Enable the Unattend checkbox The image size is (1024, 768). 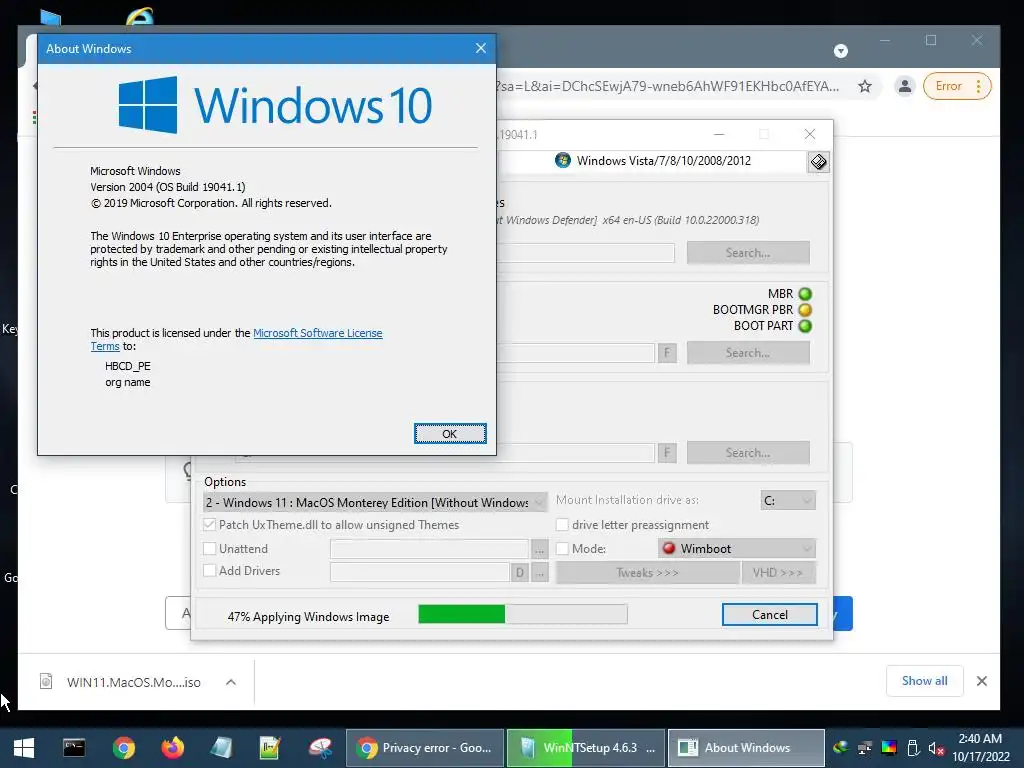pos(210,549)
